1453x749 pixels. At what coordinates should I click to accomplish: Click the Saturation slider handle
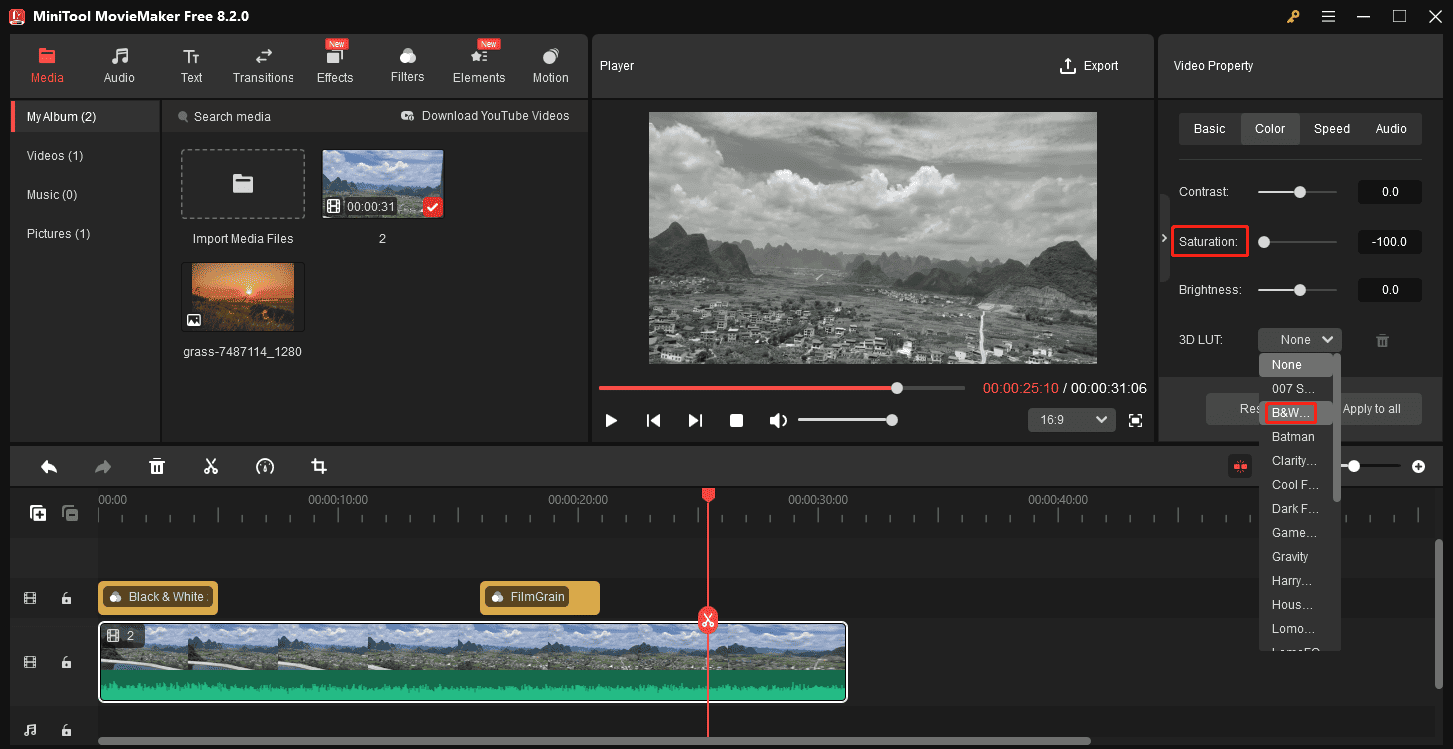click(1264, 242)
